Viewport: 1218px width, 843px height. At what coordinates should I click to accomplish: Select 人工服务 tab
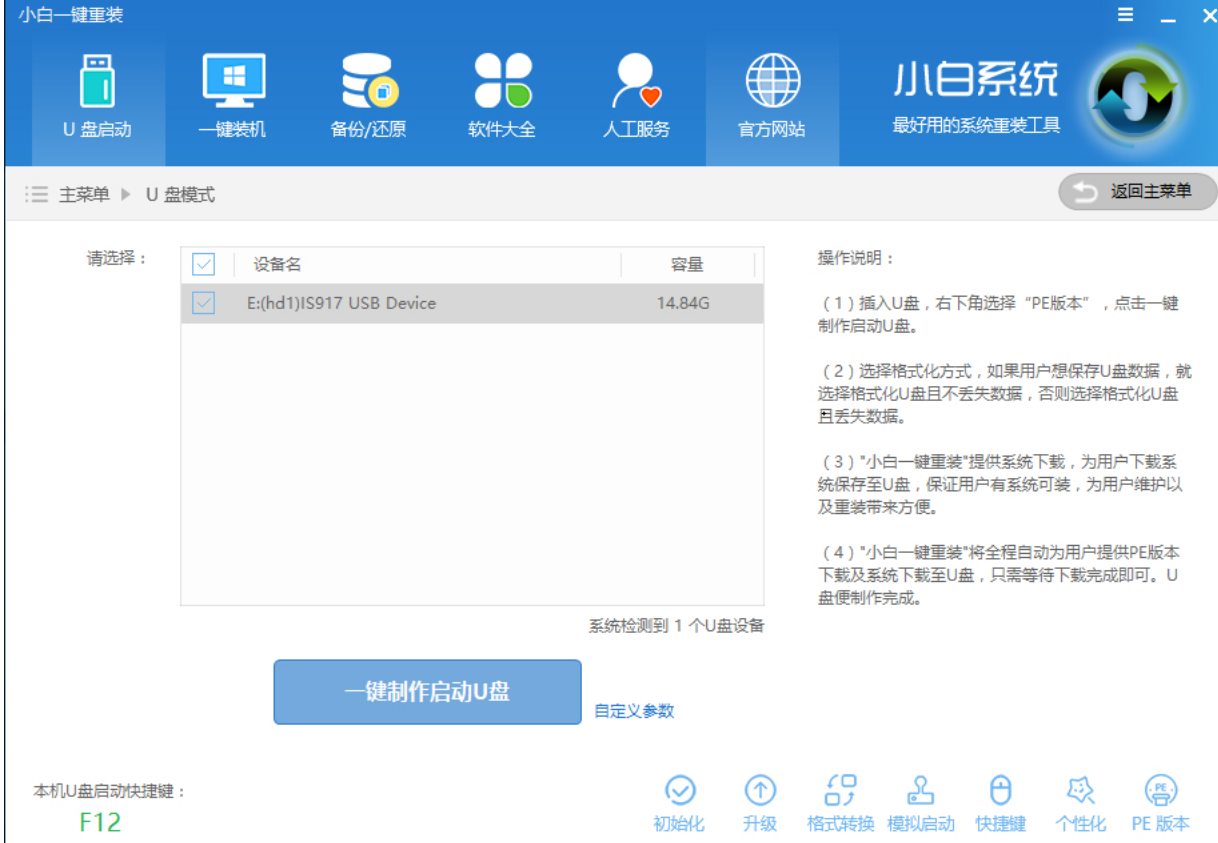(x=637, y=98)
